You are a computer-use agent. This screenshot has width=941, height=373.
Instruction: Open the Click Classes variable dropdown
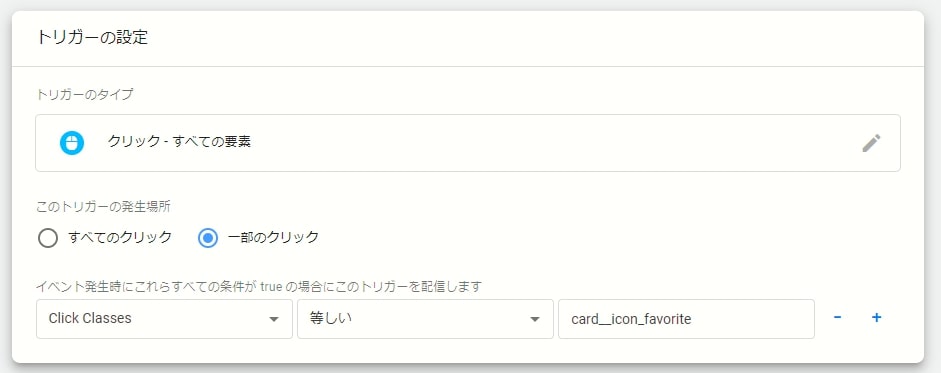[x=164, y=318]
